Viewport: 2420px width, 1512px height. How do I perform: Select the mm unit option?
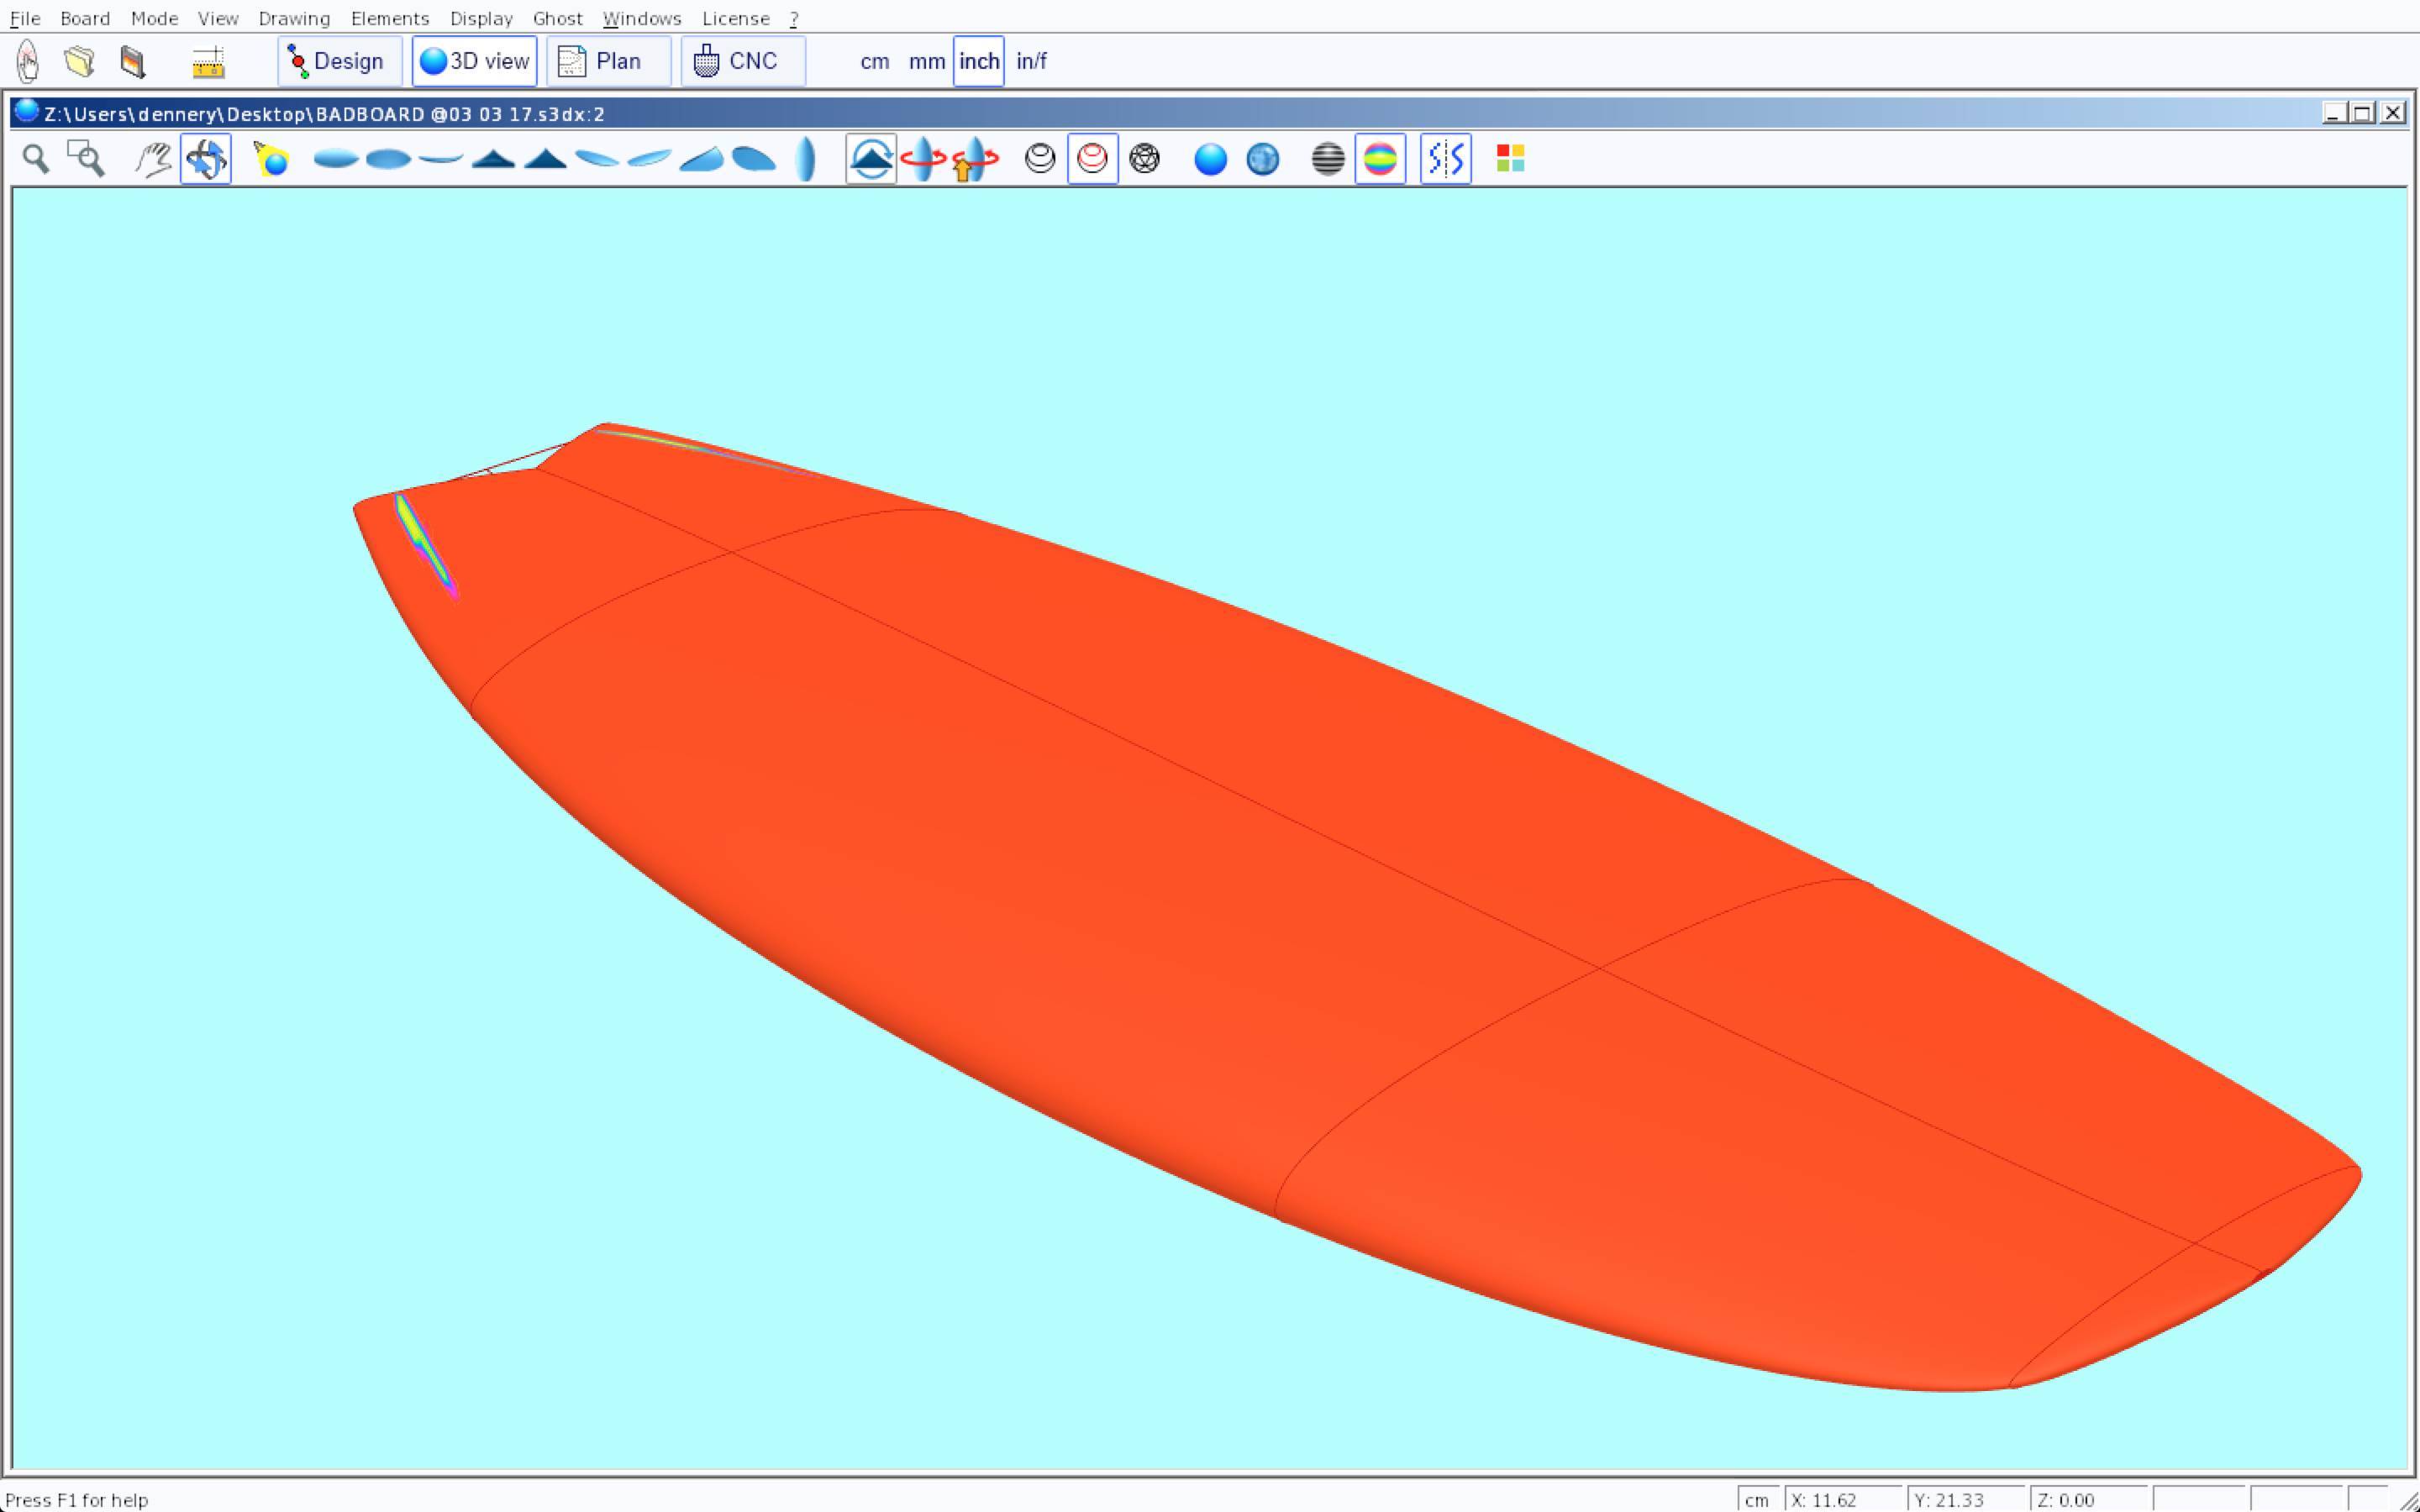(926, 61)
